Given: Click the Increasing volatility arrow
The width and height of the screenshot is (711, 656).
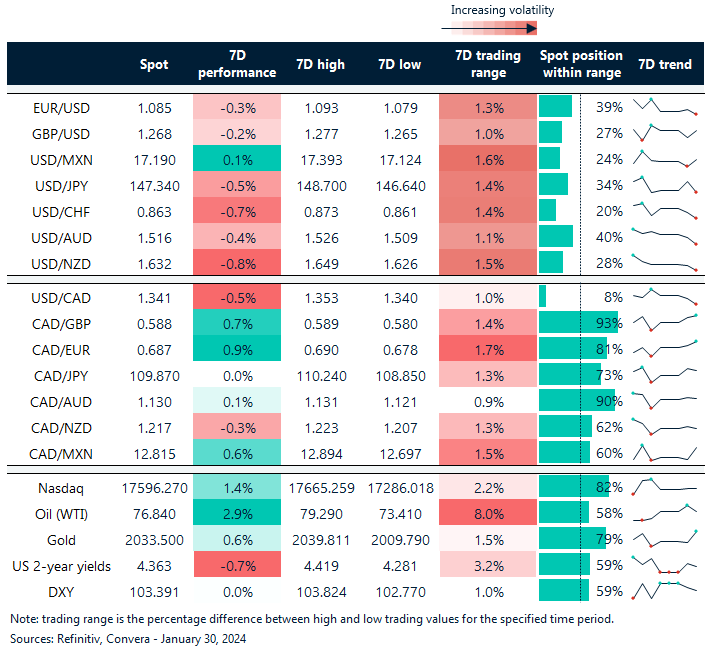Looking at the screenshot, I should tap(501, 29).
